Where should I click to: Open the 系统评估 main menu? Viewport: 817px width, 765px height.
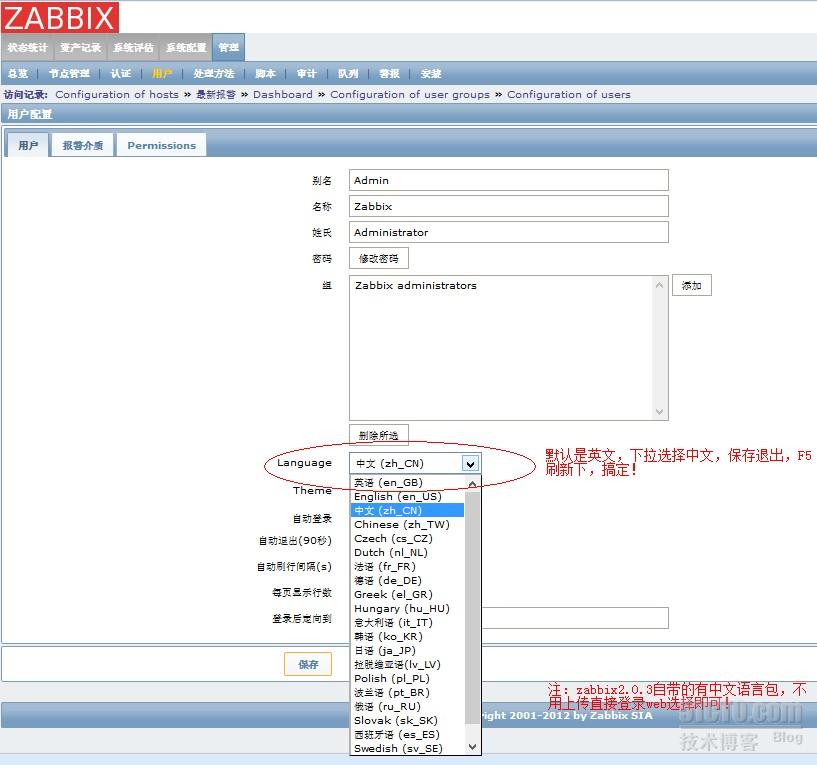coord(133,47)
